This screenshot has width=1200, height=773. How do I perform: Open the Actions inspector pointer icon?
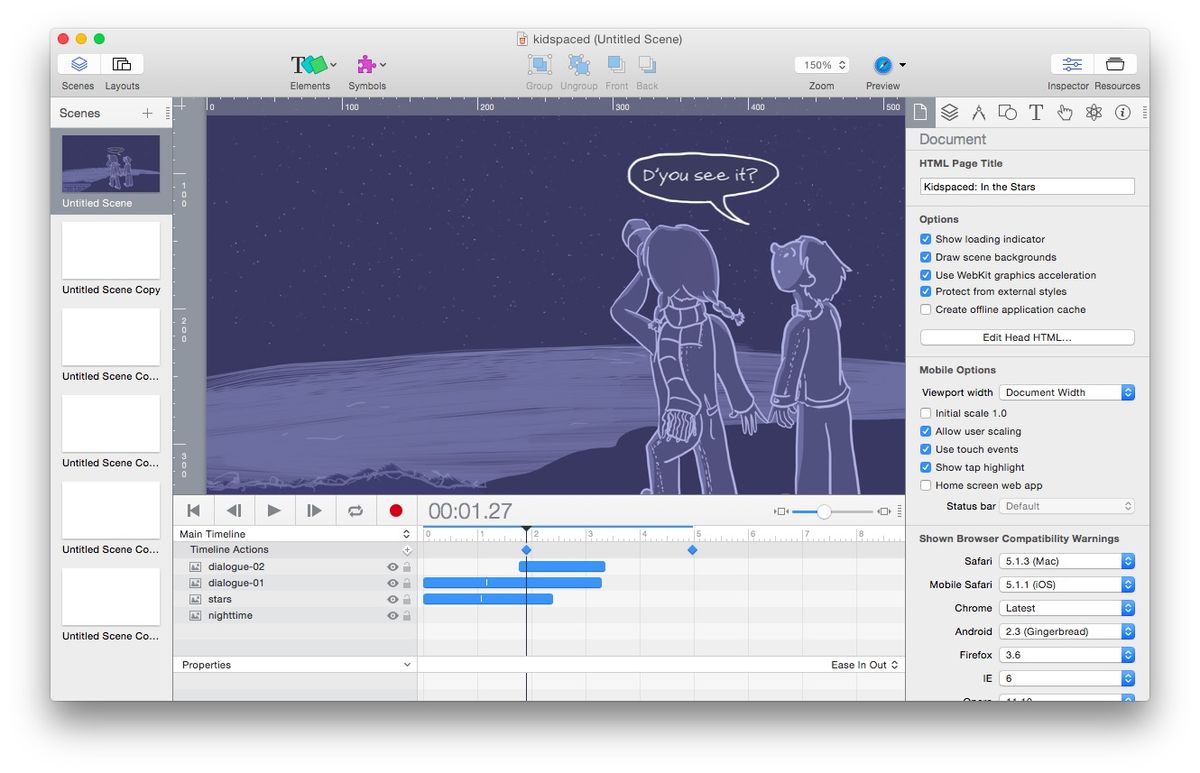tap(1064, 112)
